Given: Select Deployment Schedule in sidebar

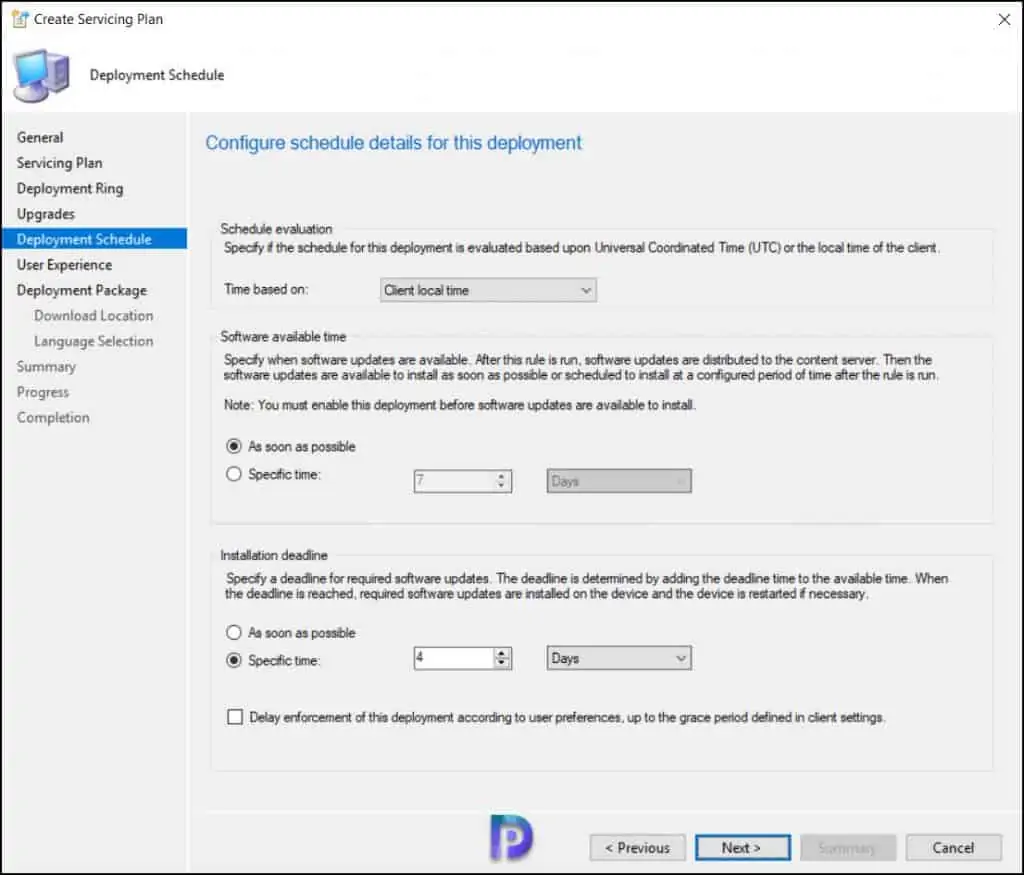Looking at the screenshot, I should (x=94, y=239).
